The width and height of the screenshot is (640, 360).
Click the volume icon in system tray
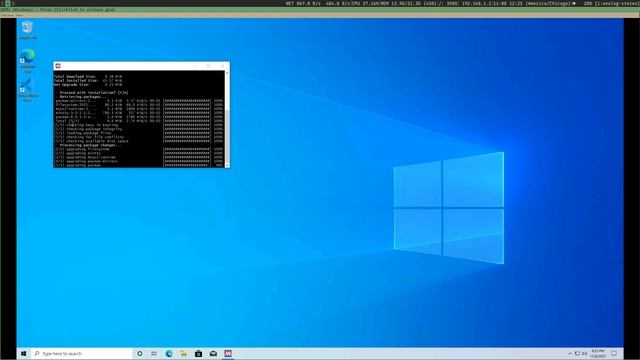[584, 353]
